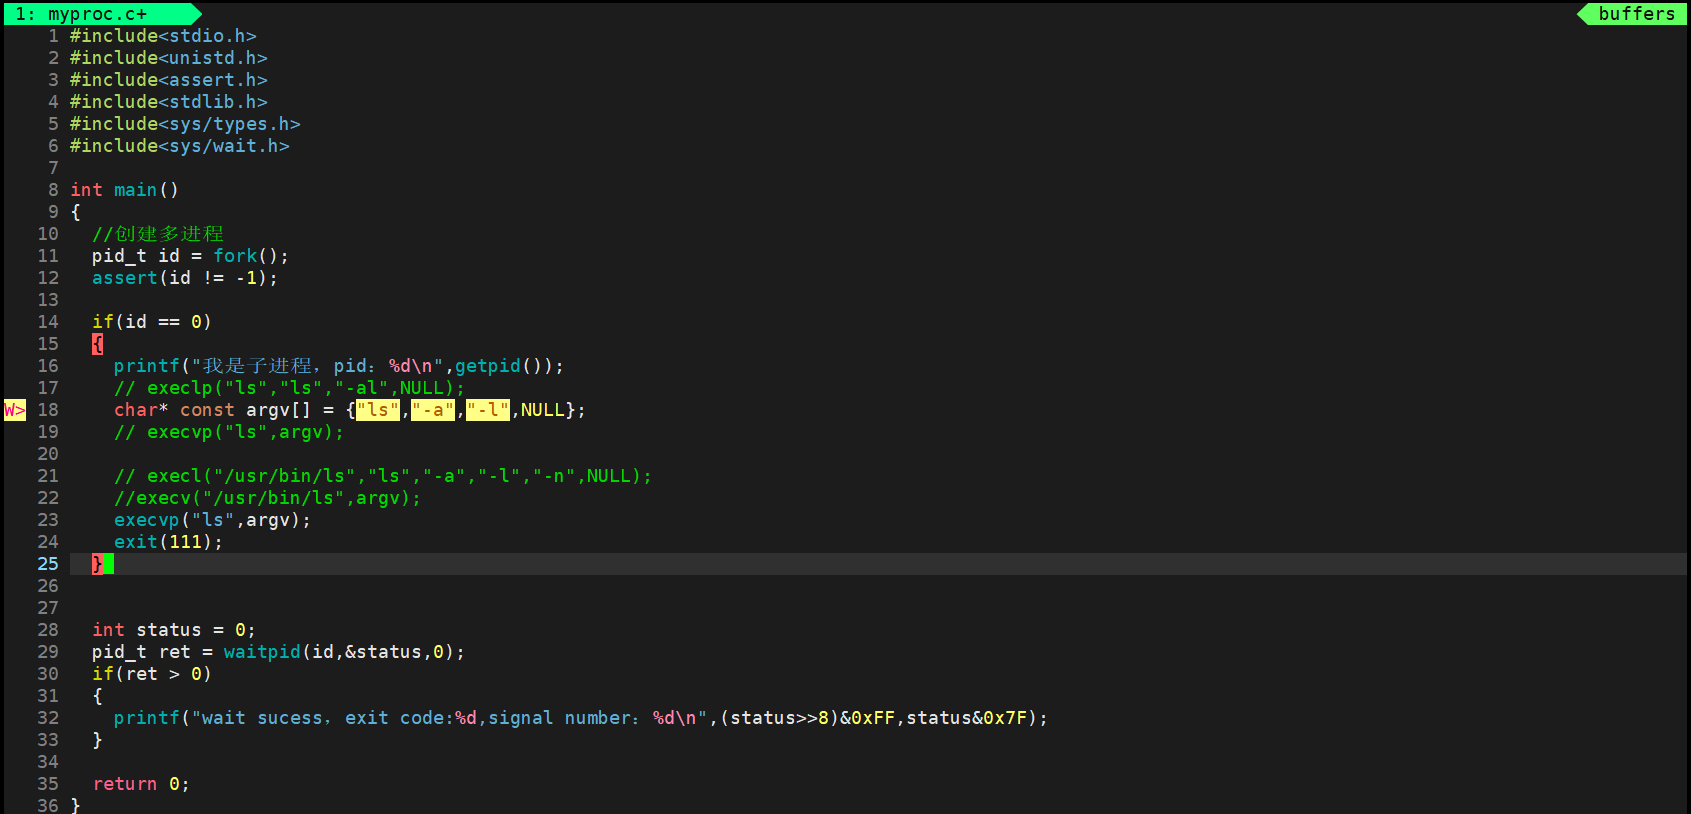Click #include<stdlib.h> on line 4

[x=169, y=102]
